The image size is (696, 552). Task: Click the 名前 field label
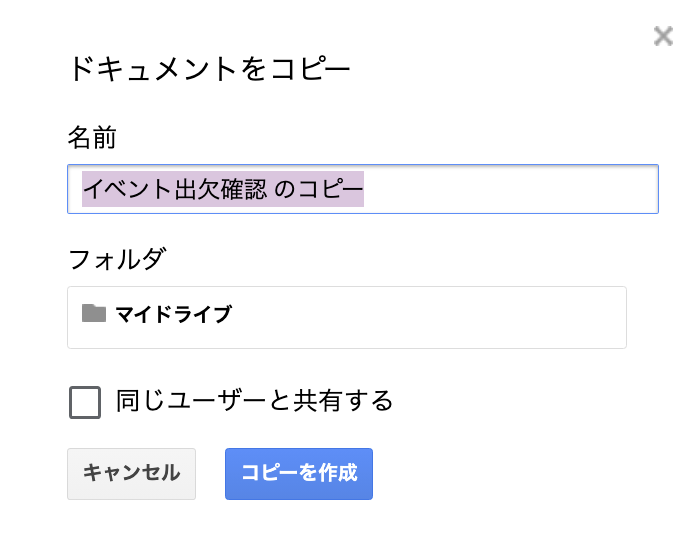93,137
